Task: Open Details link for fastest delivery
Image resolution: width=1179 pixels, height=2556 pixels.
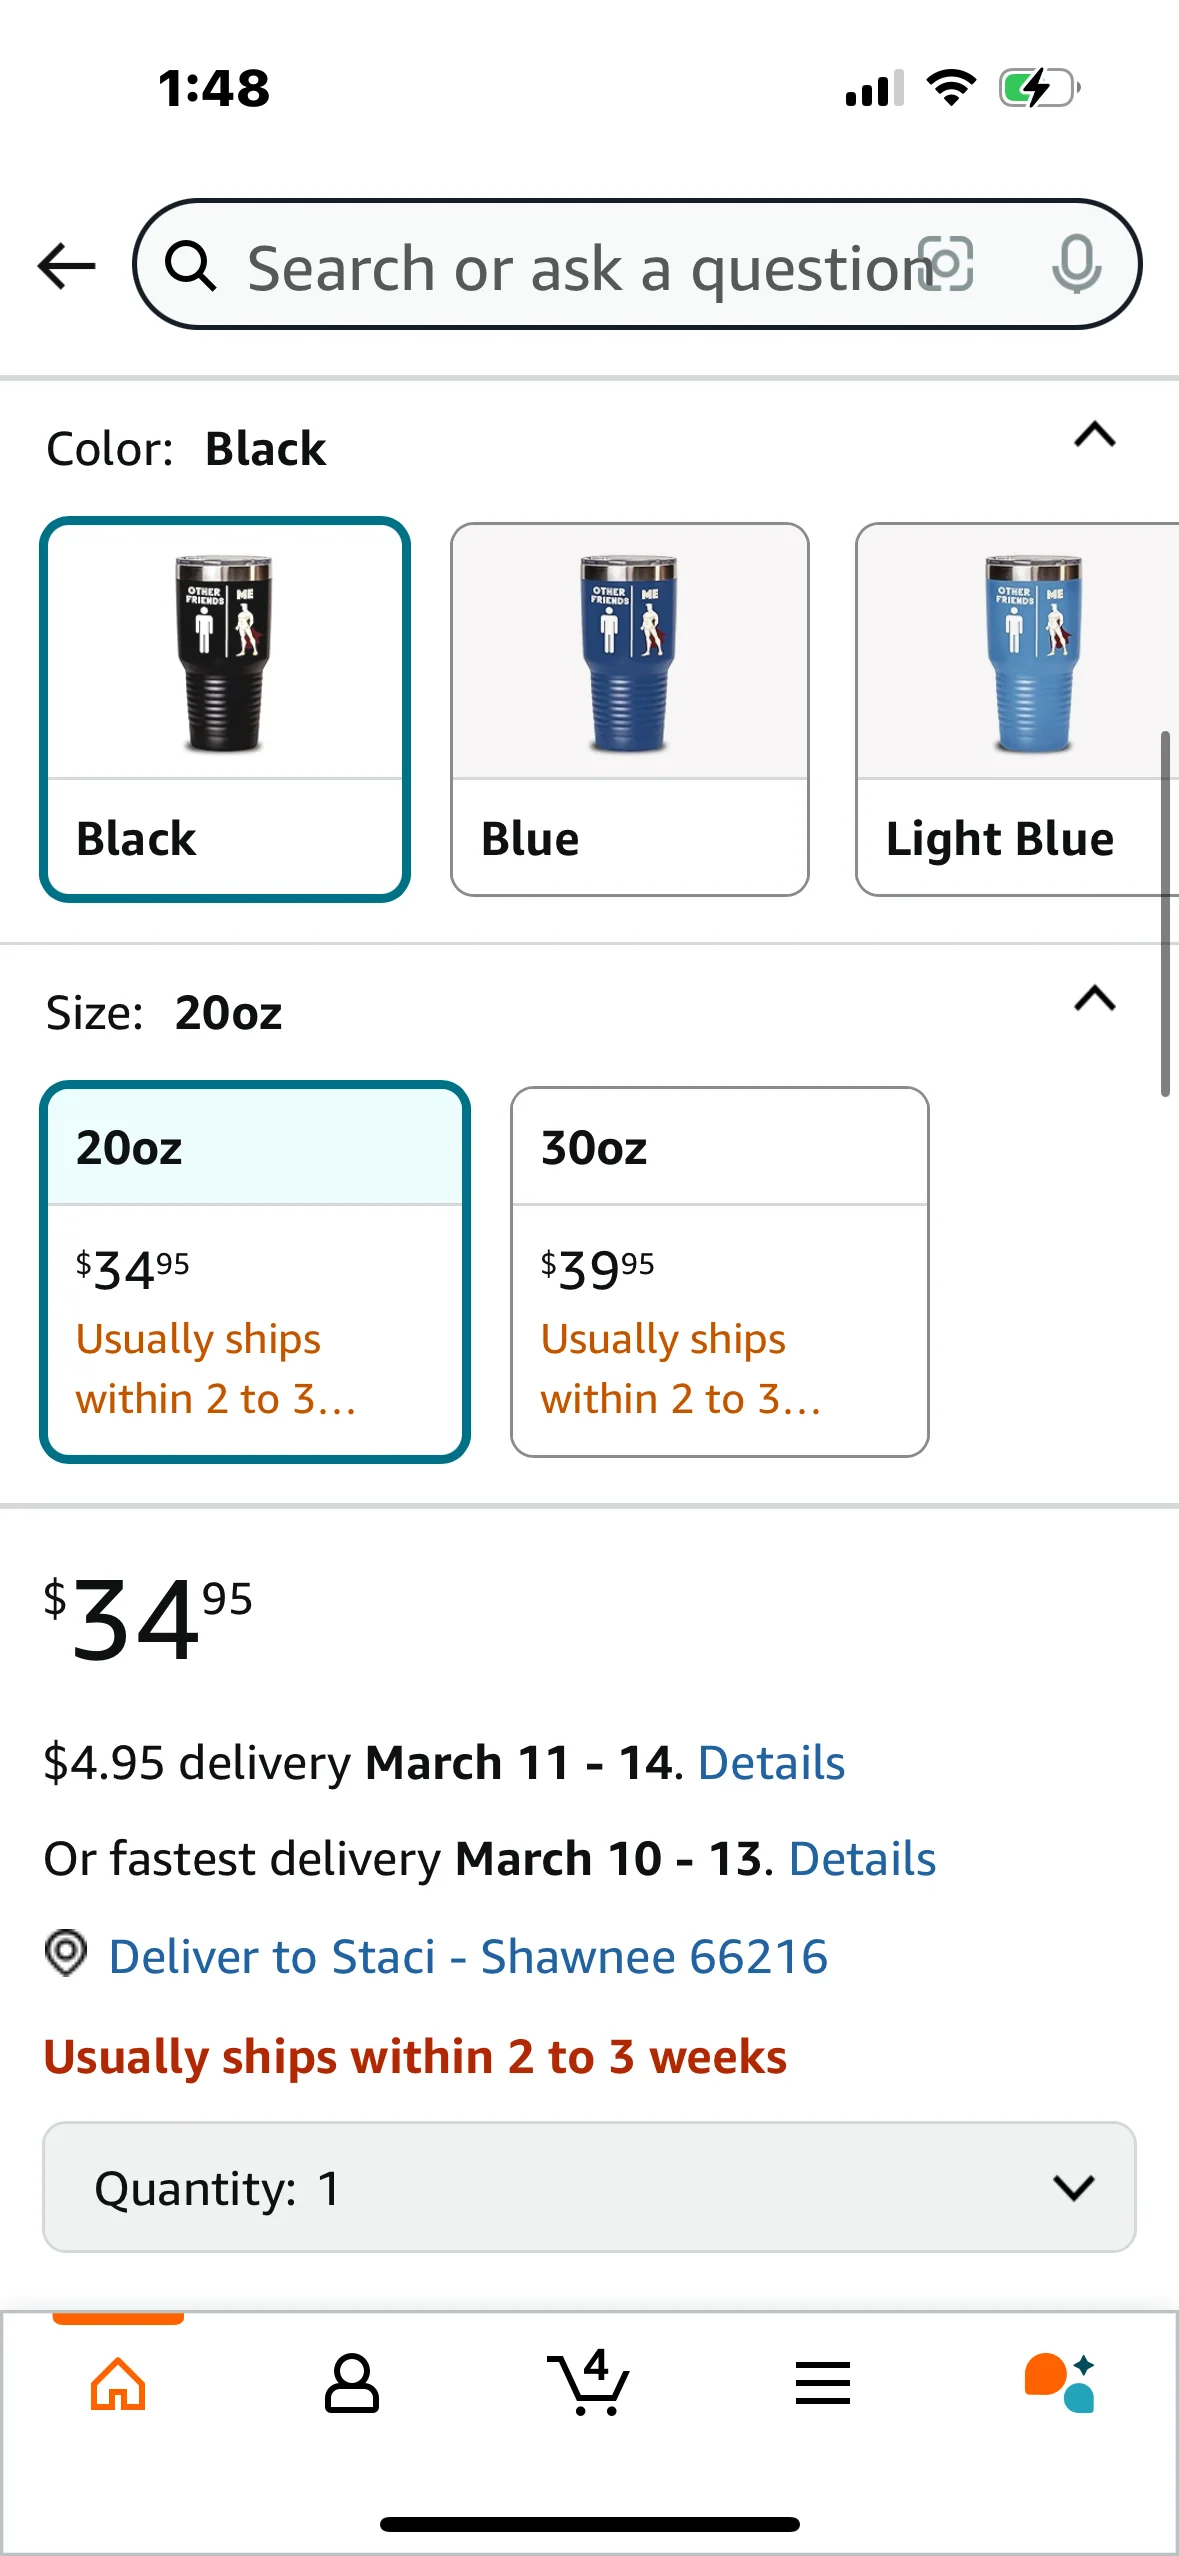Action: [862, 1859]
